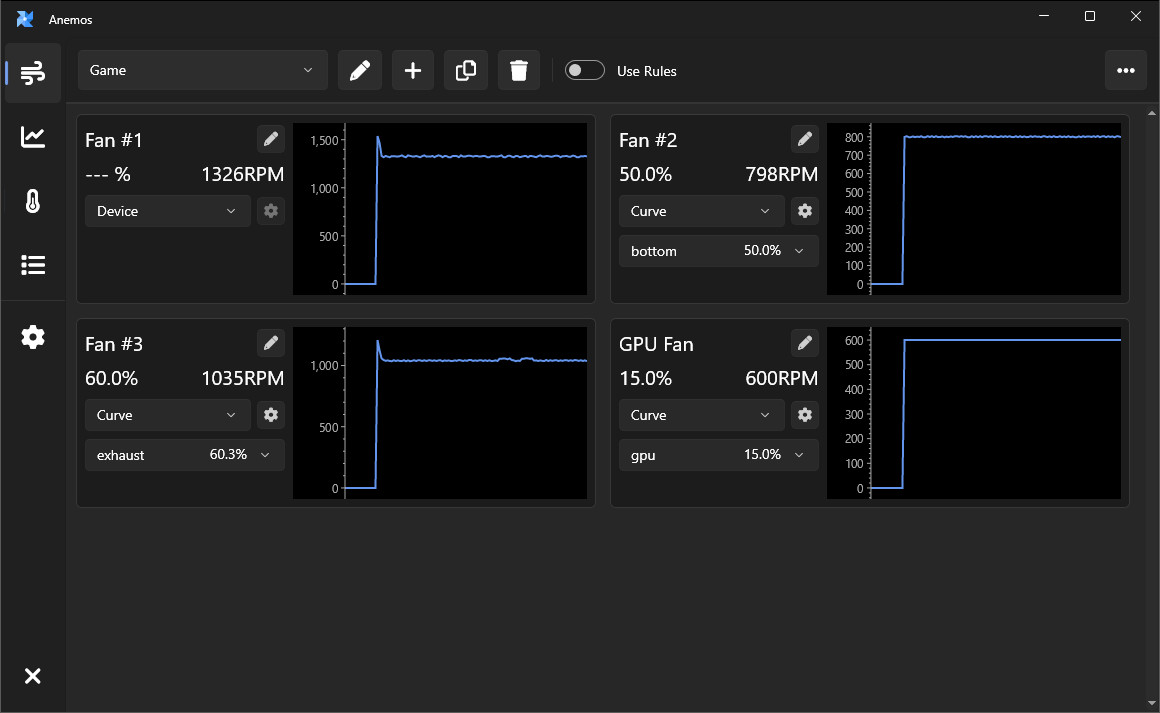Open Fan #2 Curve mode dropdown
1160x713 pixels.
[701, 211]
